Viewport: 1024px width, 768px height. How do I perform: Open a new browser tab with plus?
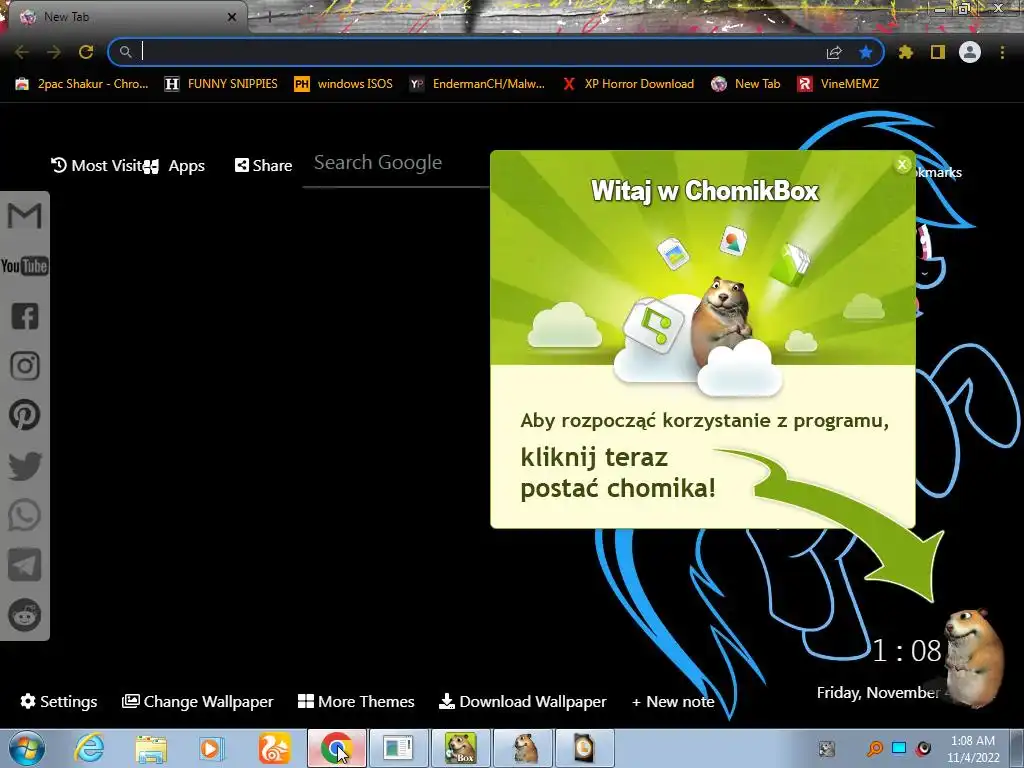[269, 17]
